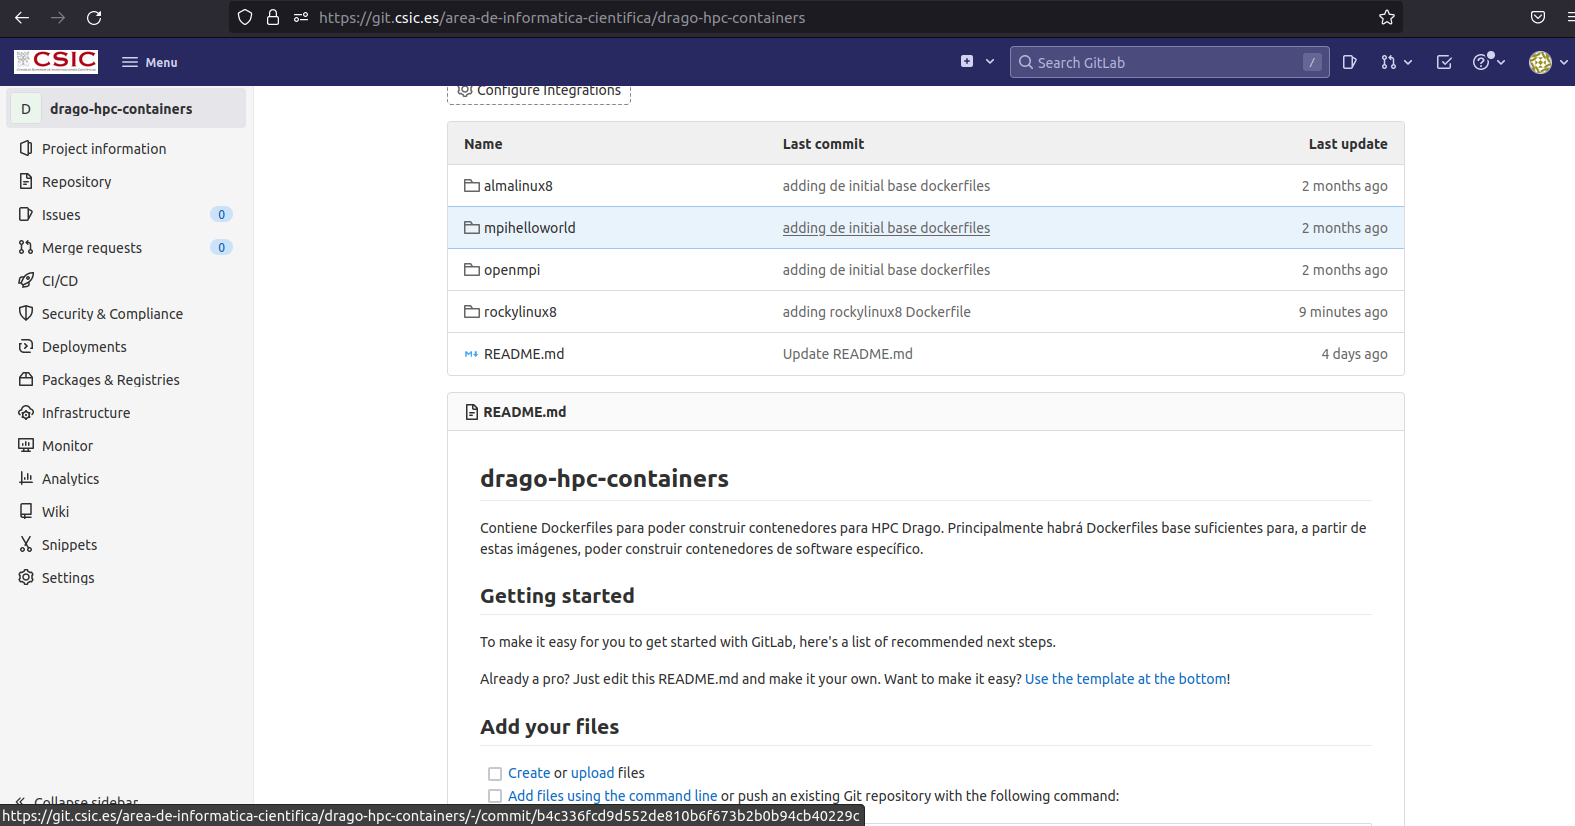Click the openmpi commit message link
1575x826 pixels.
(886, 269)
